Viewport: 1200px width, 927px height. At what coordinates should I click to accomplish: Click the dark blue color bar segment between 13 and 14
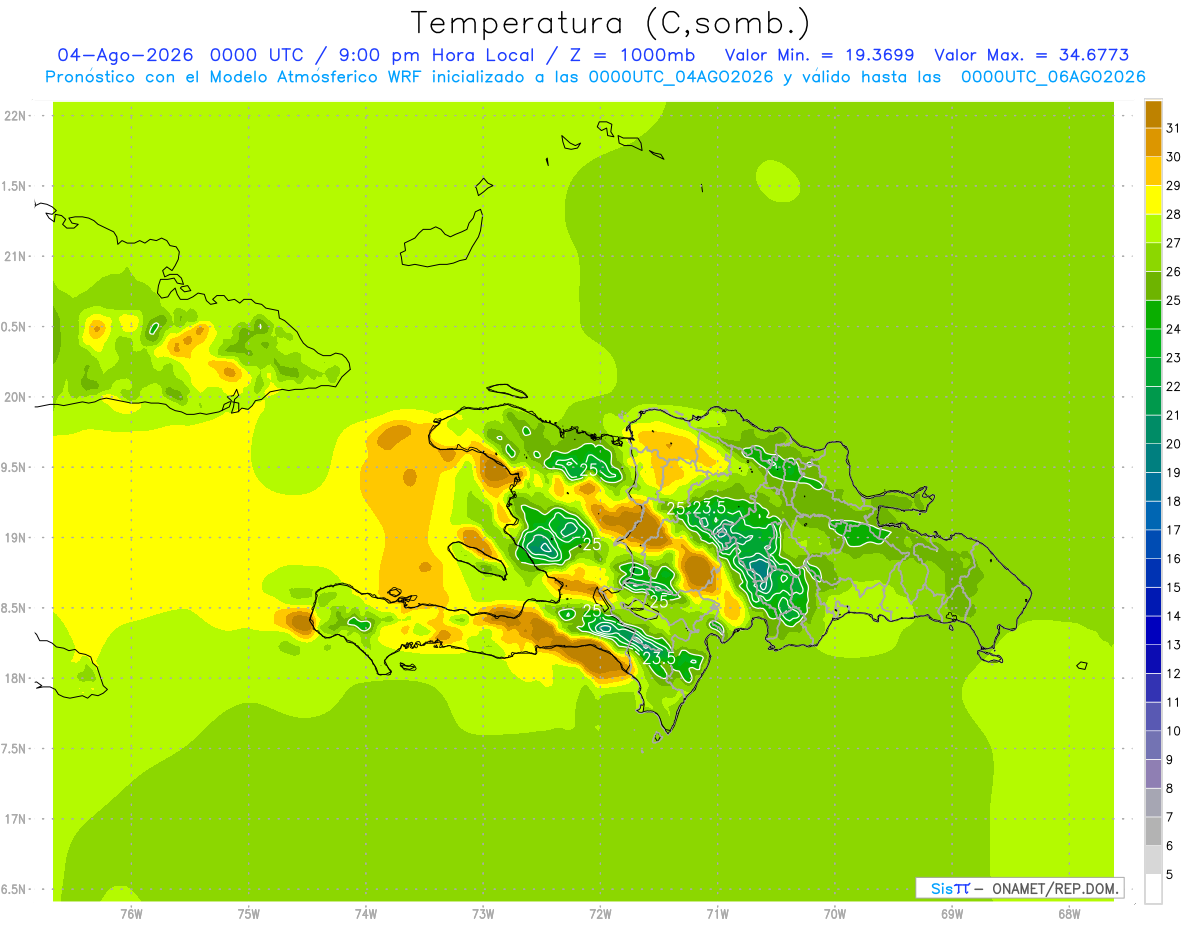[x=1153, y=630]
